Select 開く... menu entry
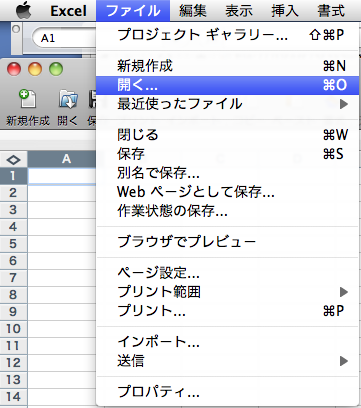 pos(228,85)
